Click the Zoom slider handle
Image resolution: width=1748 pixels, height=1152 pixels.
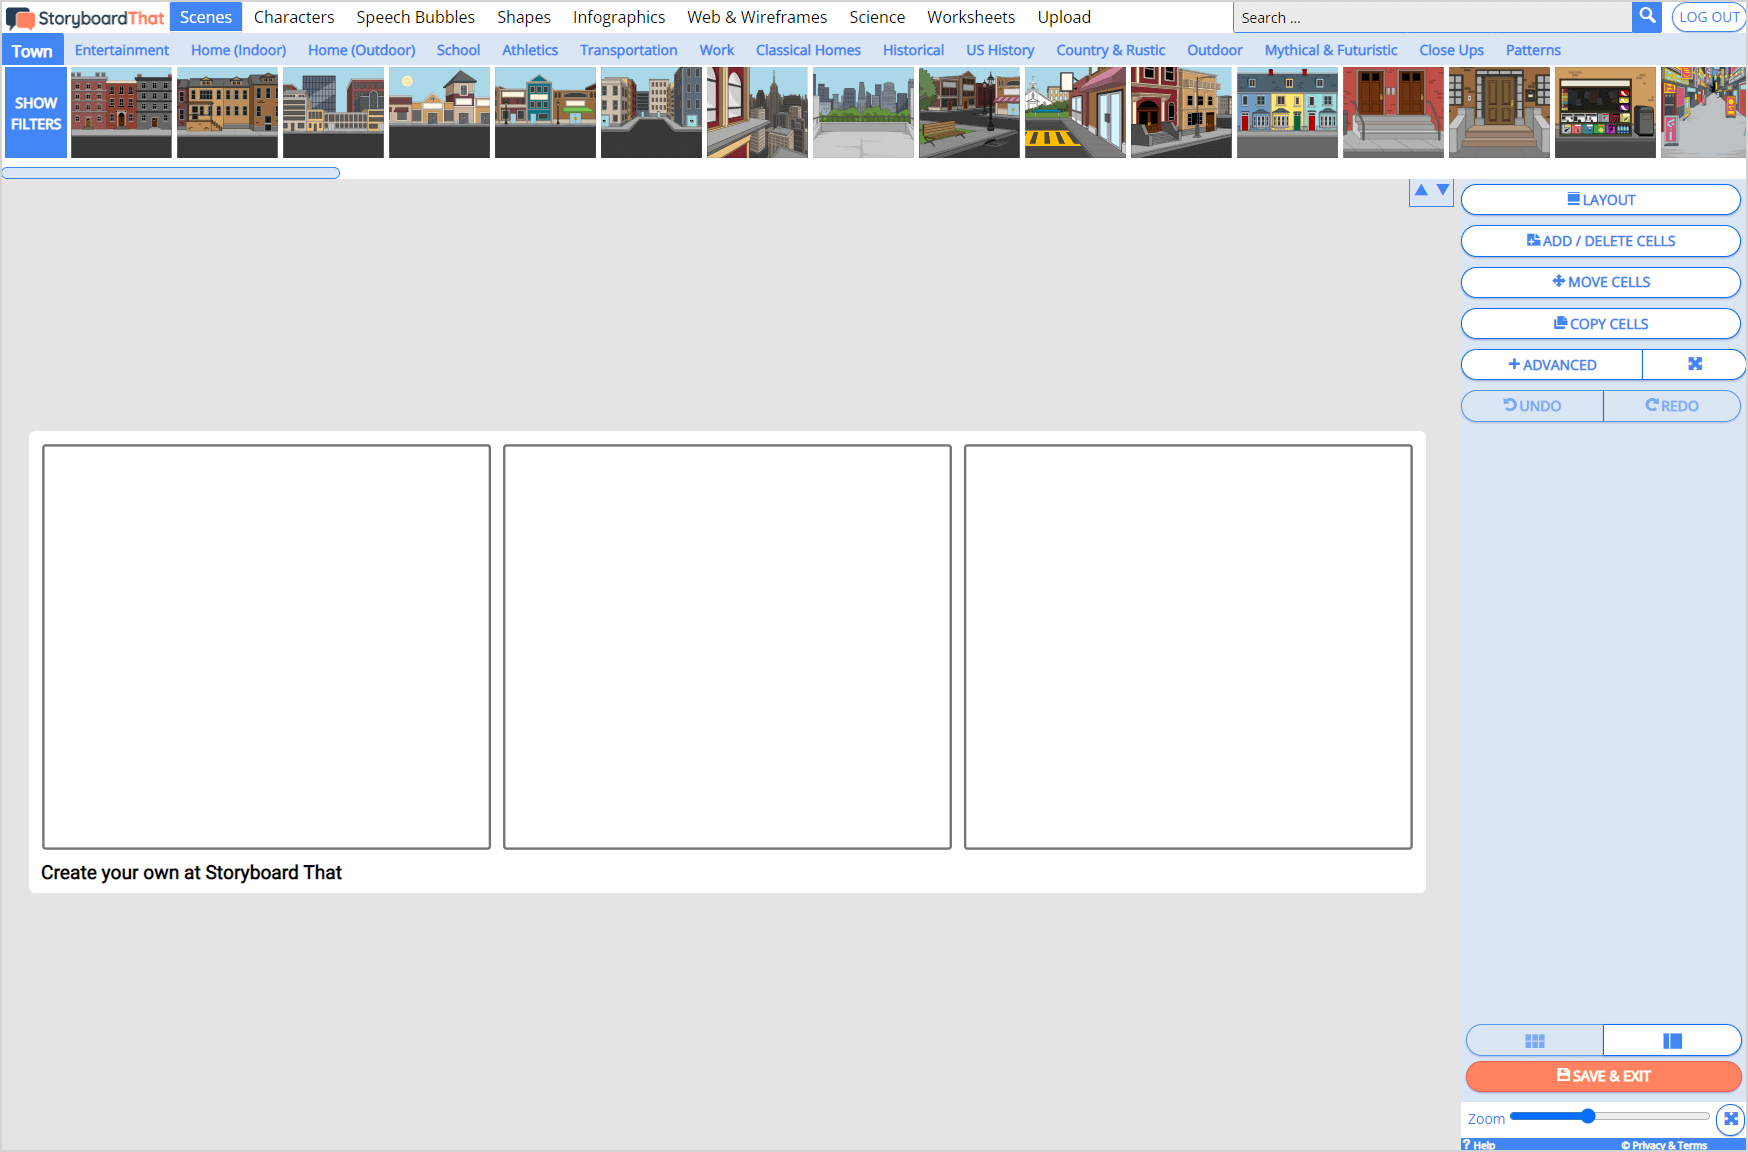click(1588, 1116)
